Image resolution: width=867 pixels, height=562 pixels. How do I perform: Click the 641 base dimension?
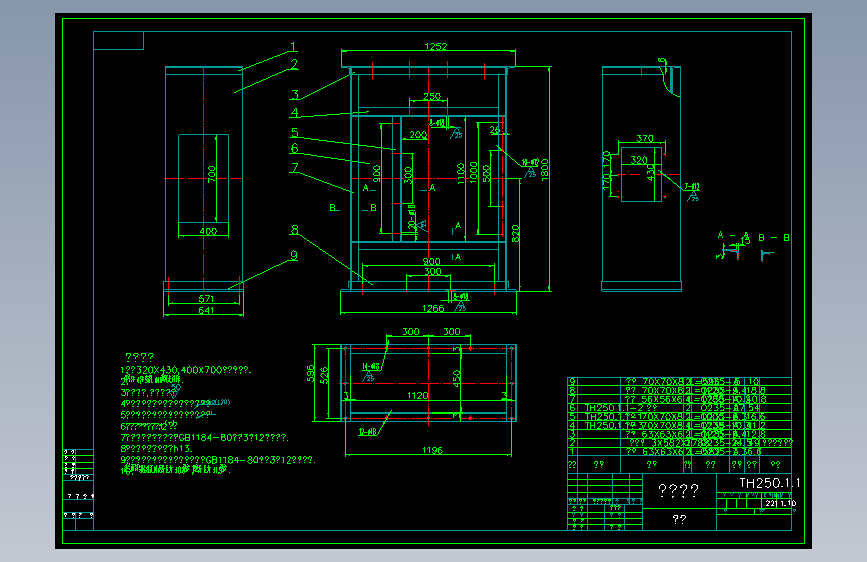206,310
